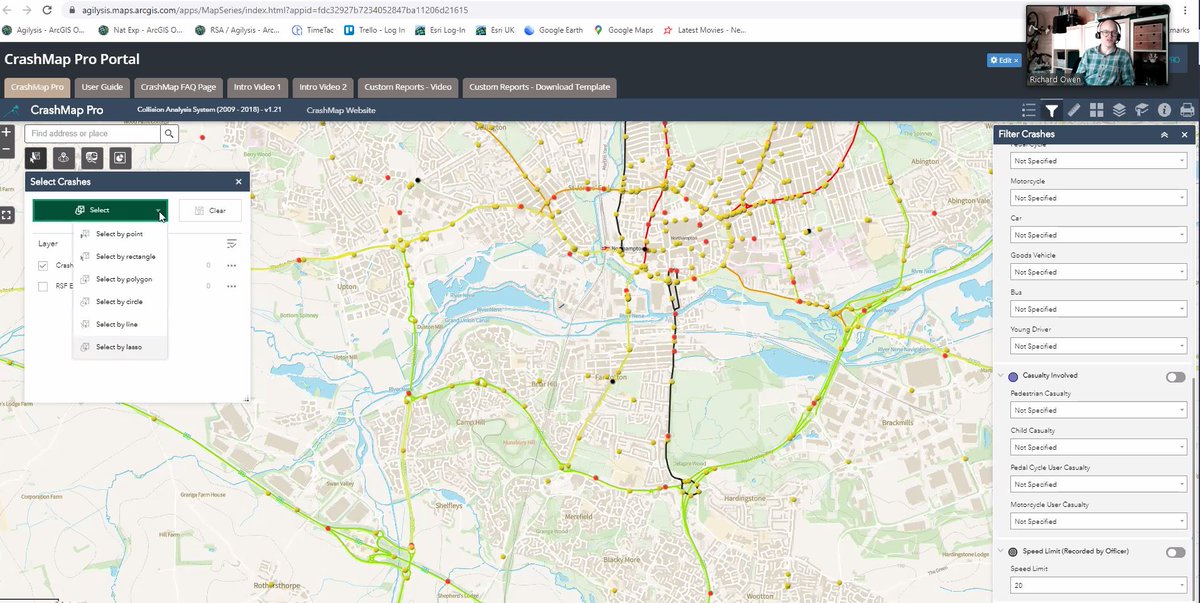This screenshot has width=1200, height=603.
Task: Choose Select by rectangle
Action: click(120, 256)
